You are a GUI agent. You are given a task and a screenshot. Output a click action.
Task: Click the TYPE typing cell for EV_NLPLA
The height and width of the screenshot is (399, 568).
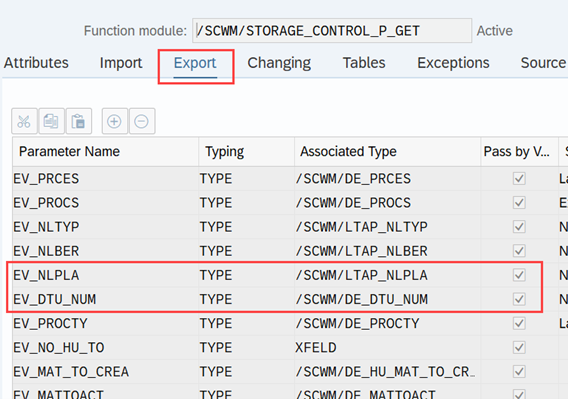[246, 275]
